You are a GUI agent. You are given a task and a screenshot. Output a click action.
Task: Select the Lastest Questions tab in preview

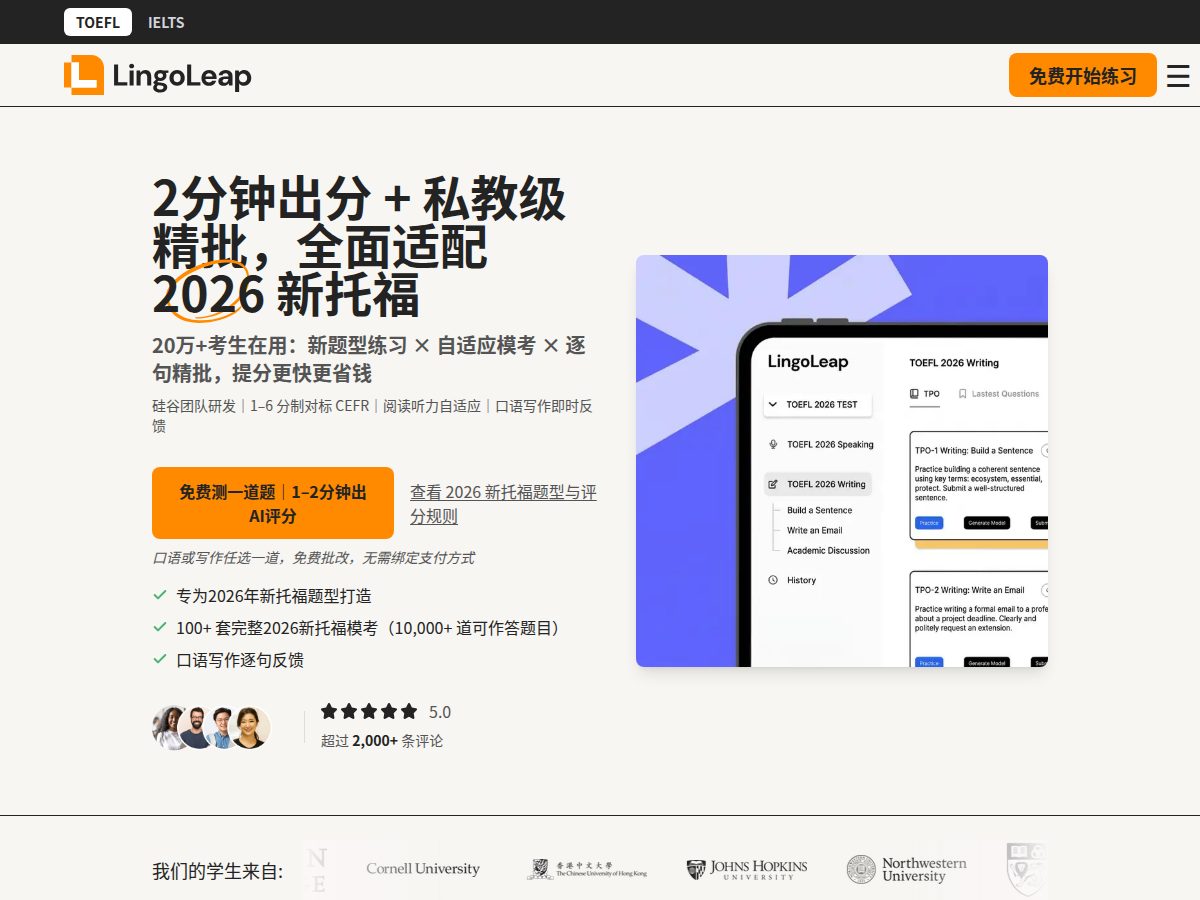999,394
